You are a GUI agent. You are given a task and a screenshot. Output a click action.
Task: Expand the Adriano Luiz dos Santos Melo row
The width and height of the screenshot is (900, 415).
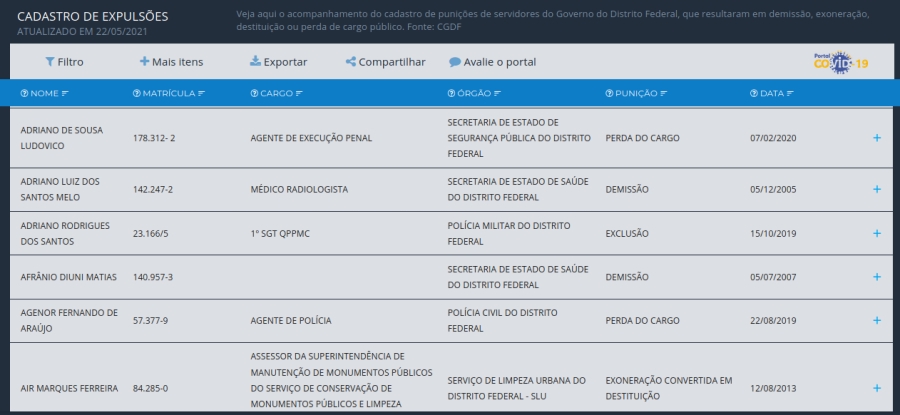tap(877, 189)
